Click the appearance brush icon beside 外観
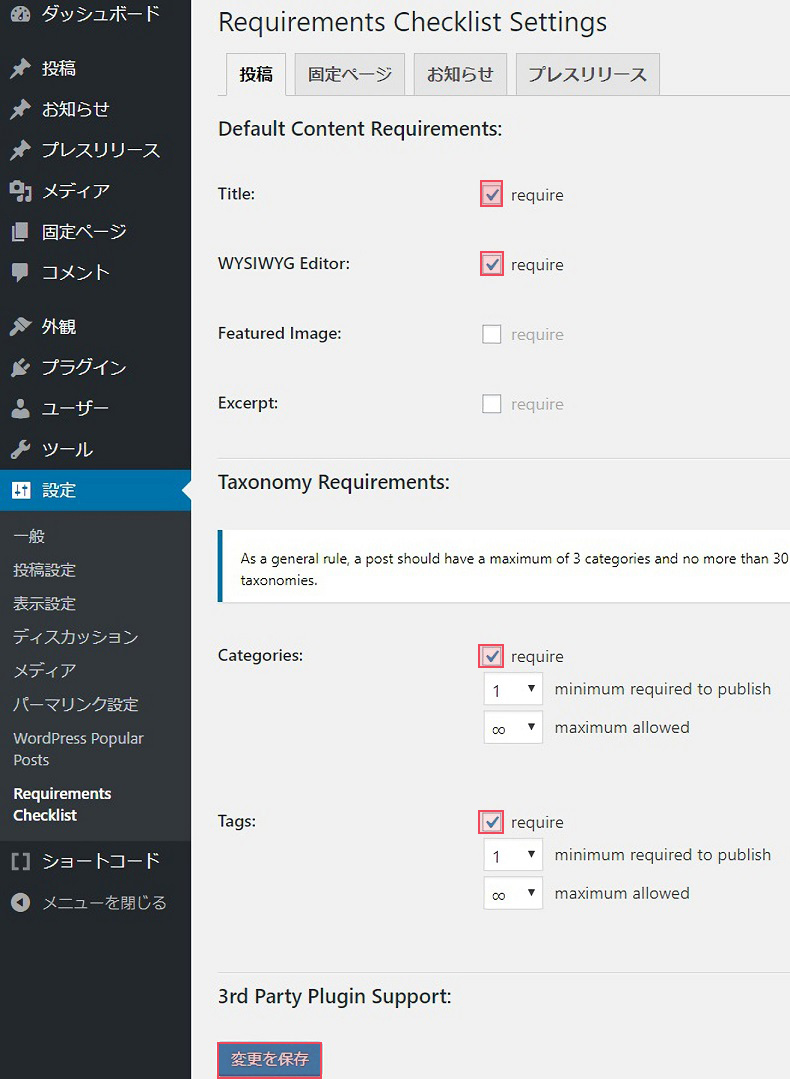The height and width of the screenshot is (1079, 790). point(21,326)
